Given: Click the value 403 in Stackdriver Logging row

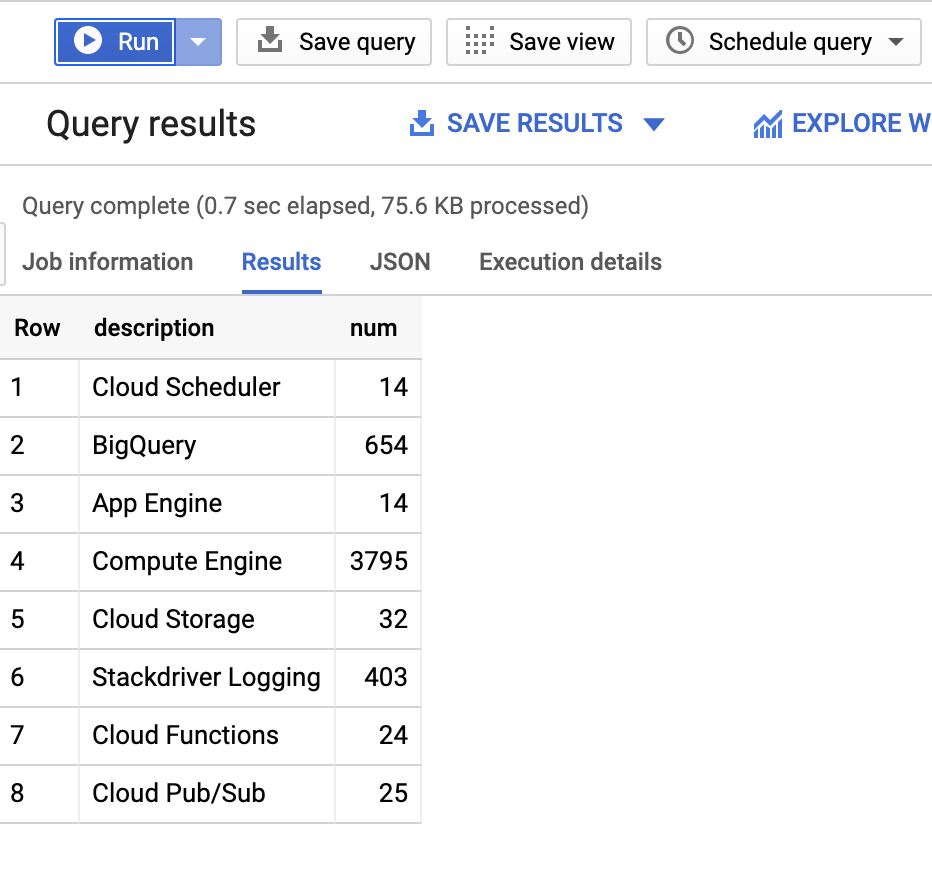Looking at the screenshot, I should [x=386, y=677].
